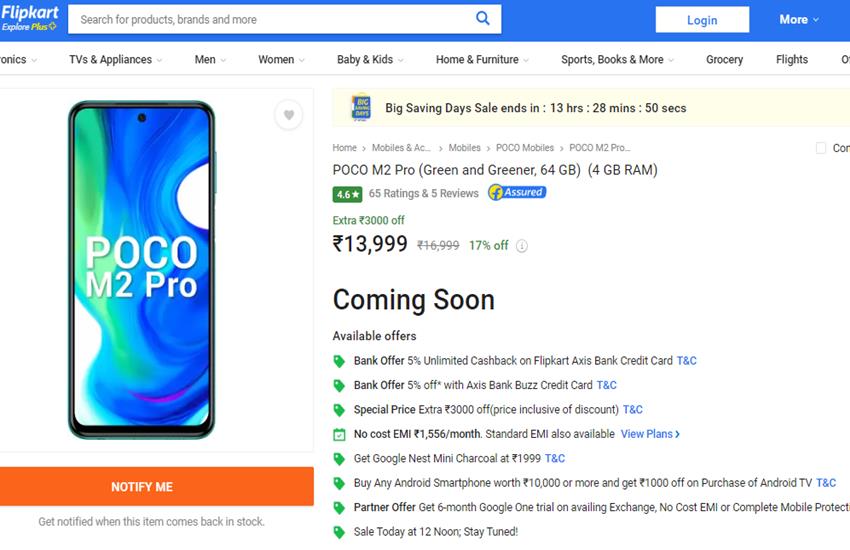Image resolution: width=850 pixels, height=550 pixels.
Task: Click the ₹13,999 price
Action: pyautogui.click(x=370, y=244)
